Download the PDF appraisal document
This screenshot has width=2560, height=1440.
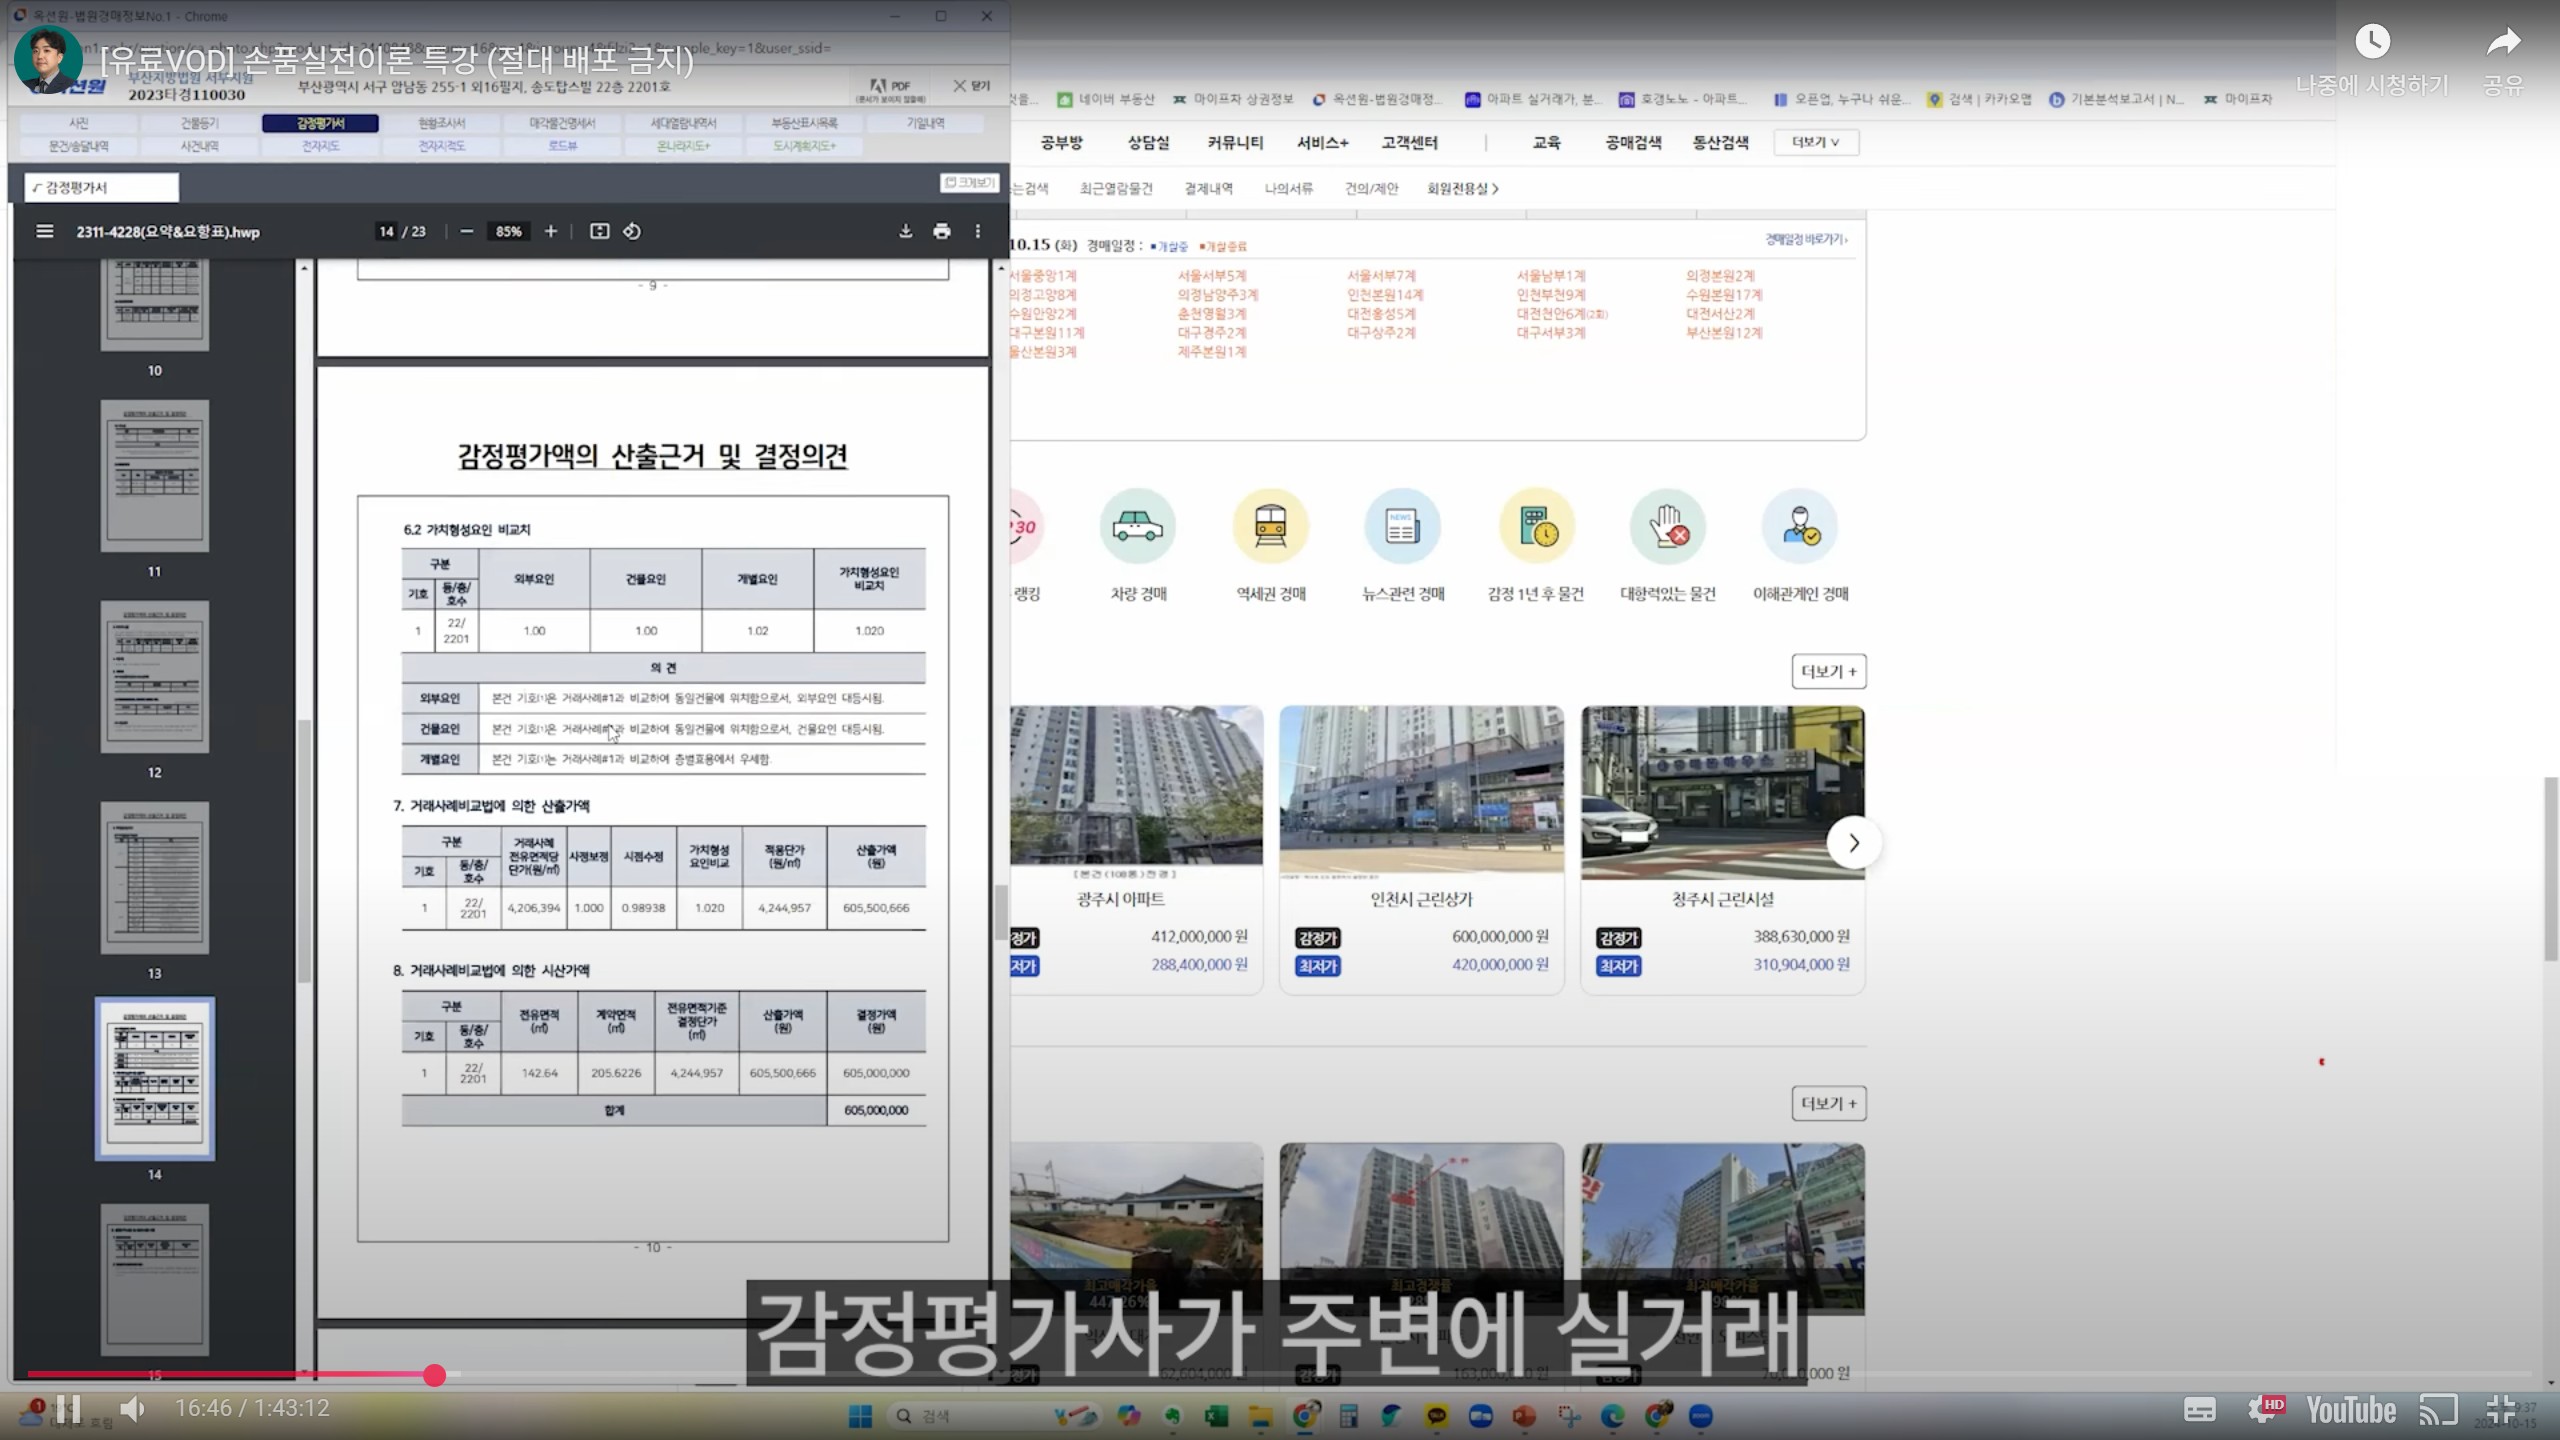905,231
